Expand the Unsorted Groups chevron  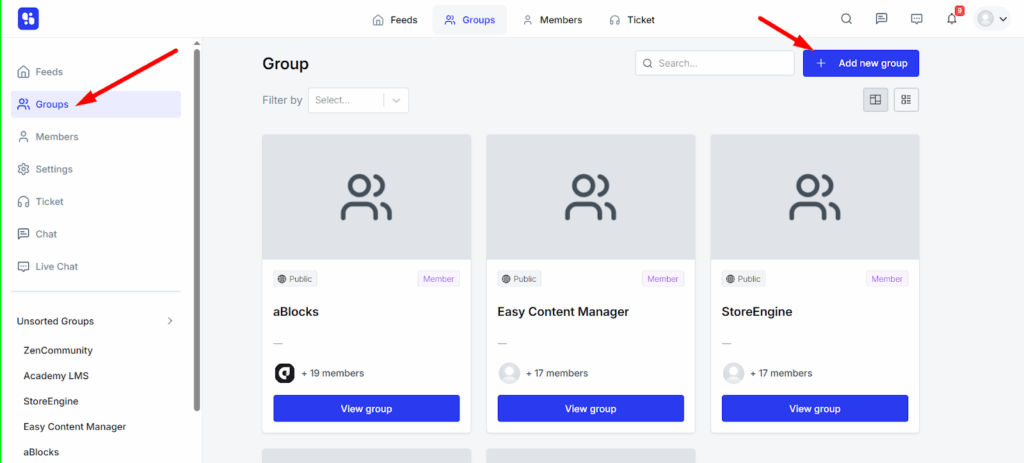click(x=170, y=321)
